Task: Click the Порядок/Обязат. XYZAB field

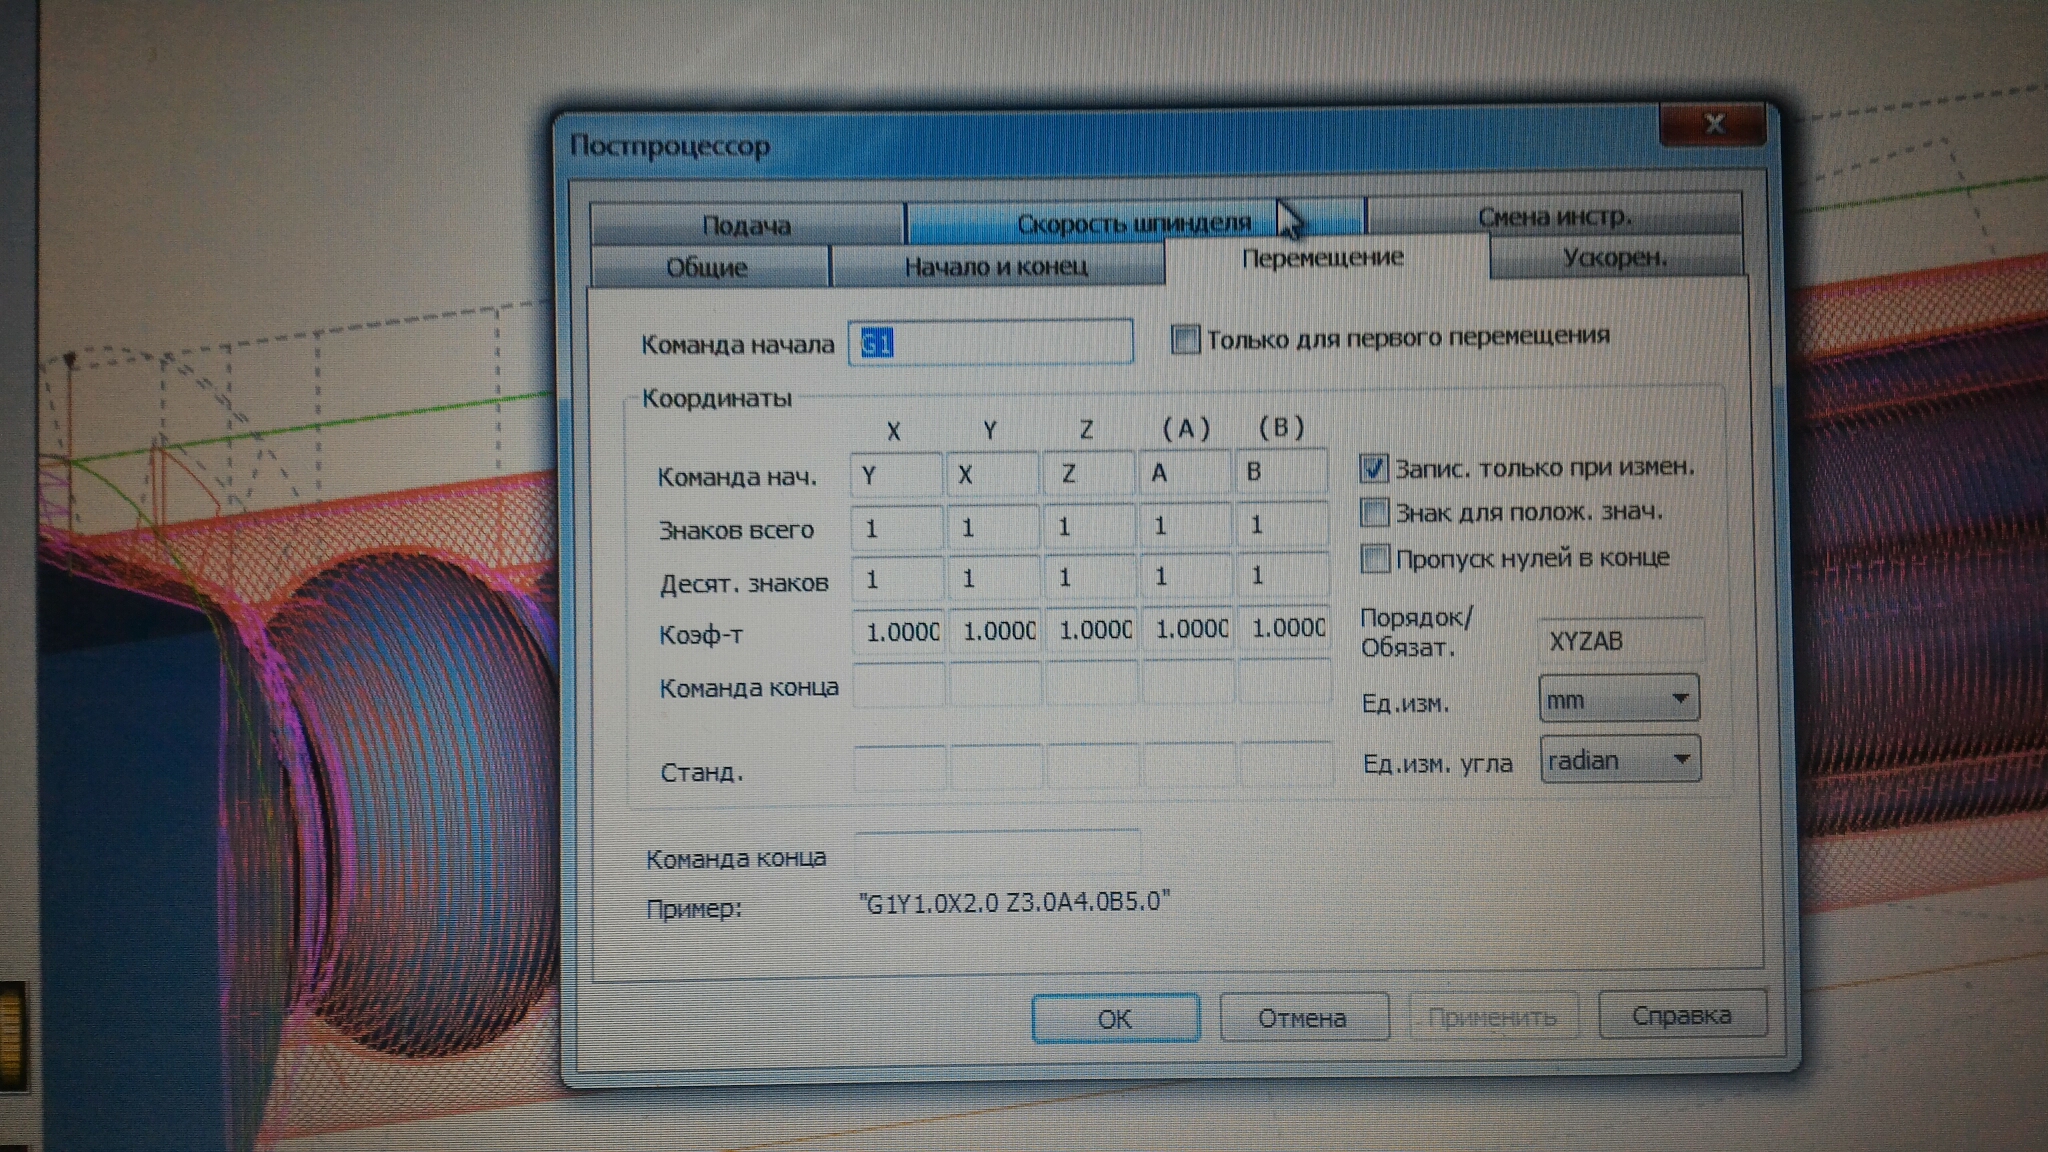Action: click(x=1619, y=641)
